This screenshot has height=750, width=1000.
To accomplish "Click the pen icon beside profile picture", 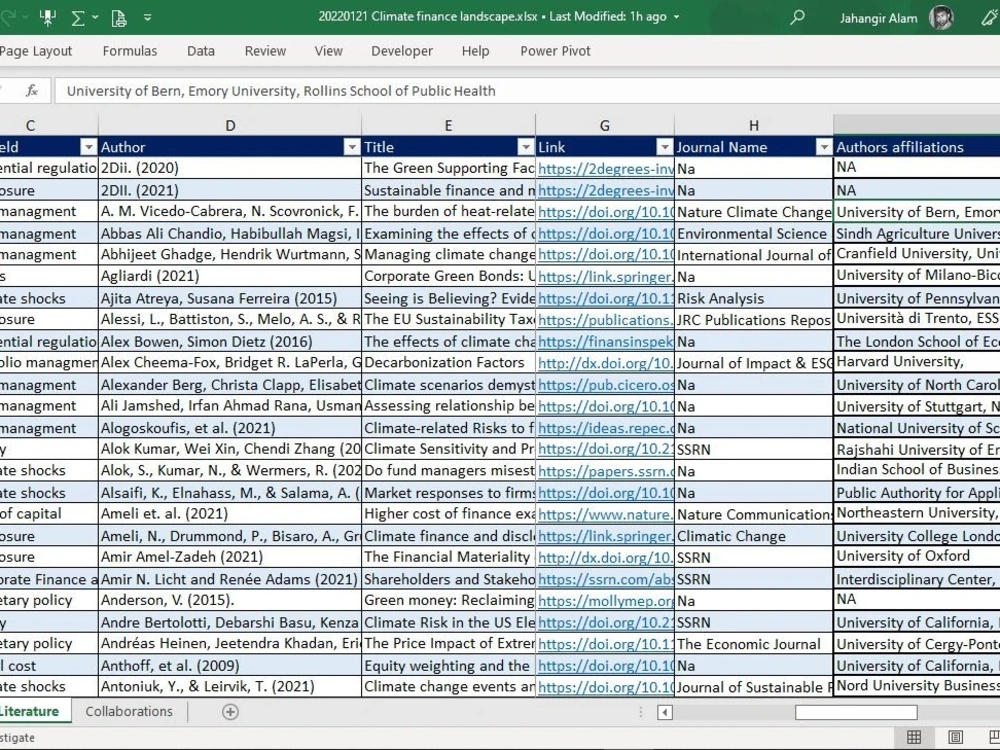I will pos(990,17).
